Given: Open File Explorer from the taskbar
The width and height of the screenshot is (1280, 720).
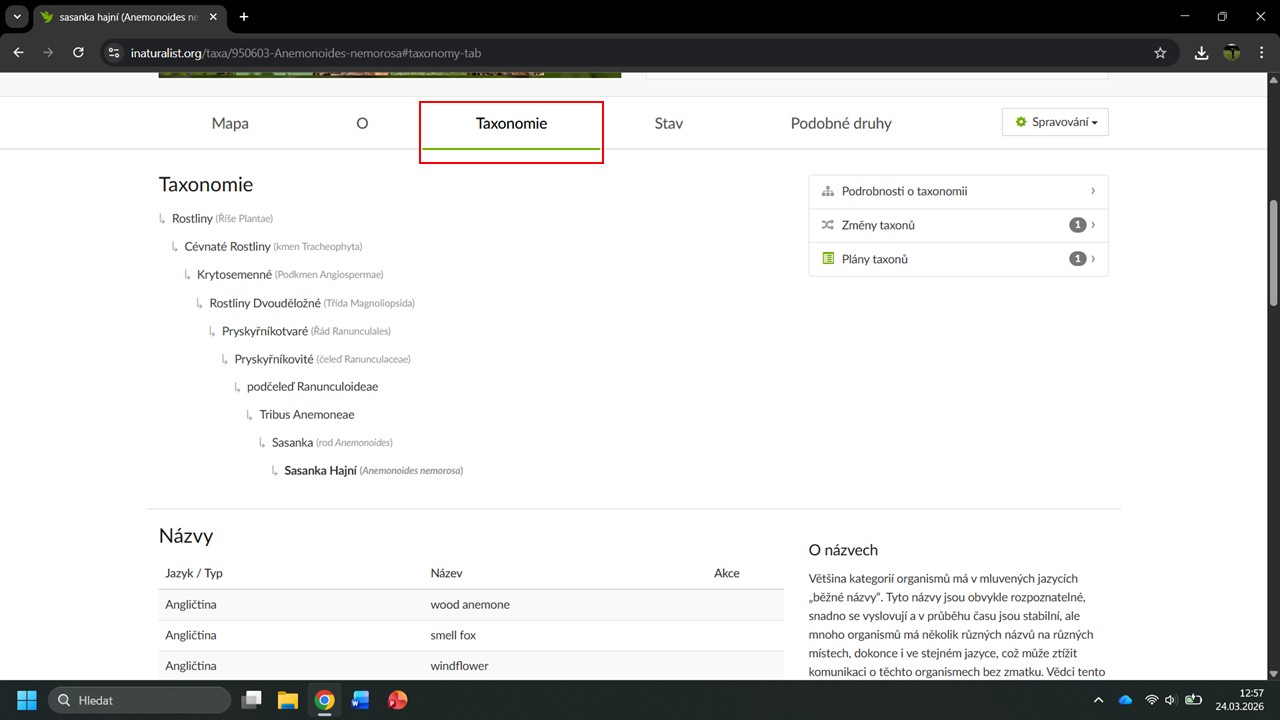Looking at the screenshot, I should pos(288,700).
